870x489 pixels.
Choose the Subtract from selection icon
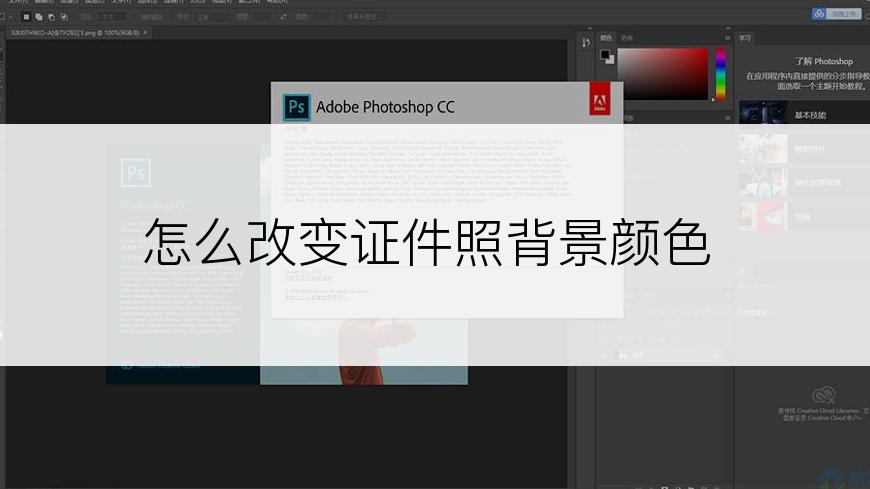pos(52,17)
